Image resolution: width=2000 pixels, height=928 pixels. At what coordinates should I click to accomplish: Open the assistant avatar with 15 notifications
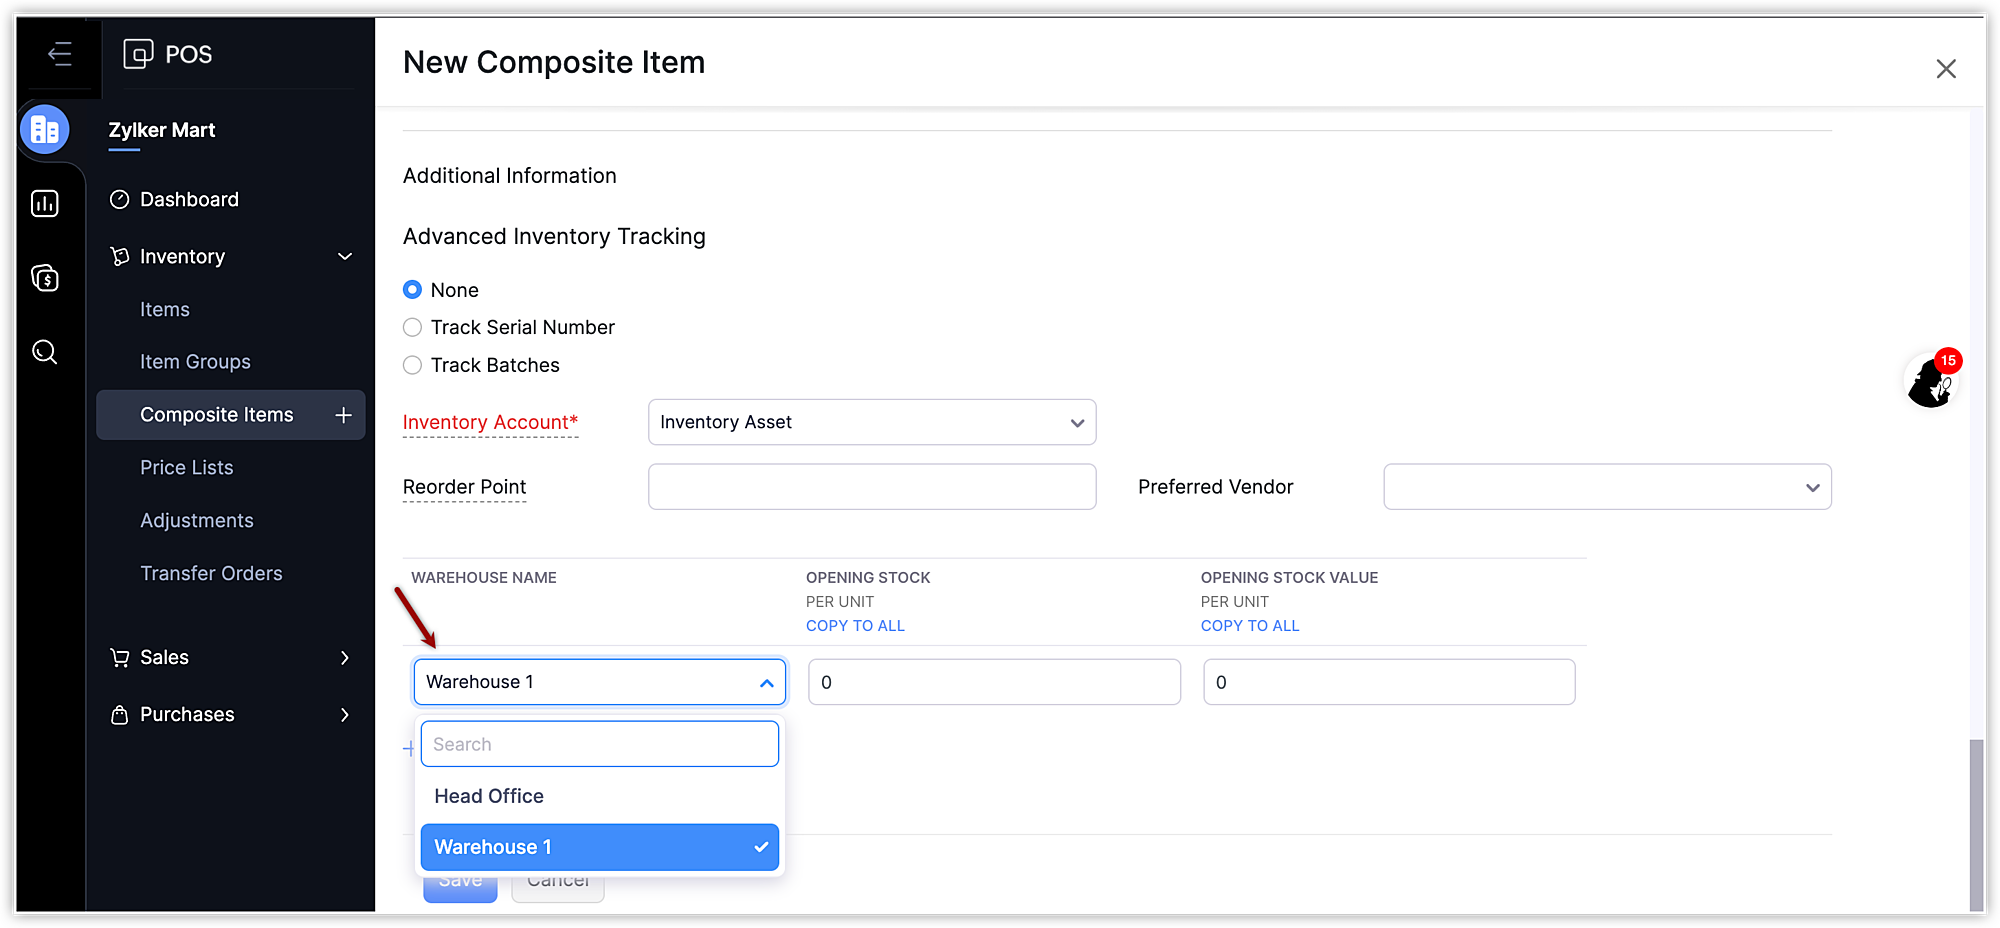pyautogui.click(x=1930, y=382)
